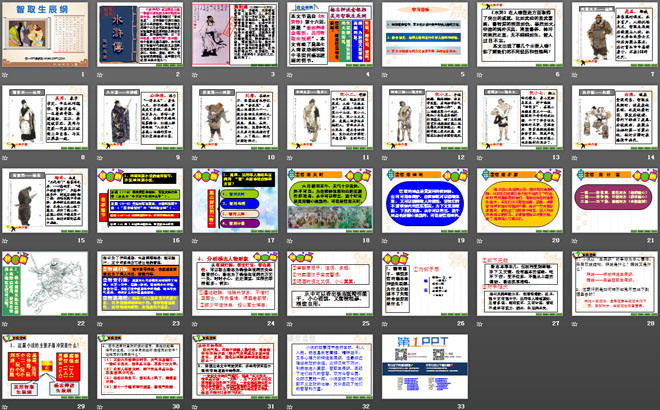Click the animation star under slide 9
Image resolution: width=660 pixels, height=410 pixels.
(x=100, y=158)
